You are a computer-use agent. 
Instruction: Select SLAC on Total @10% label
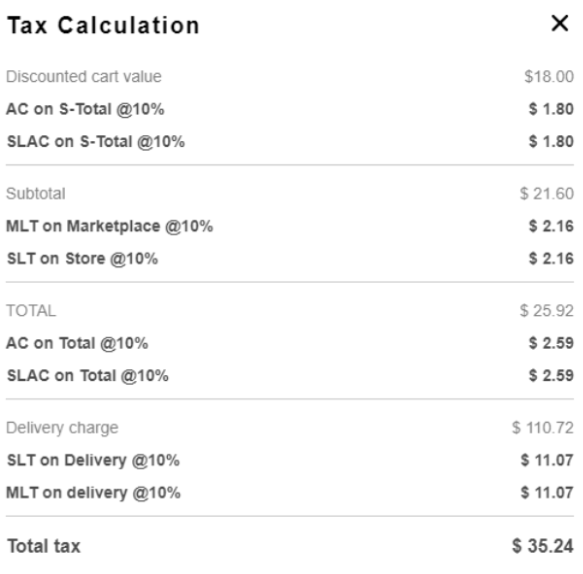(x=88, y=375)
